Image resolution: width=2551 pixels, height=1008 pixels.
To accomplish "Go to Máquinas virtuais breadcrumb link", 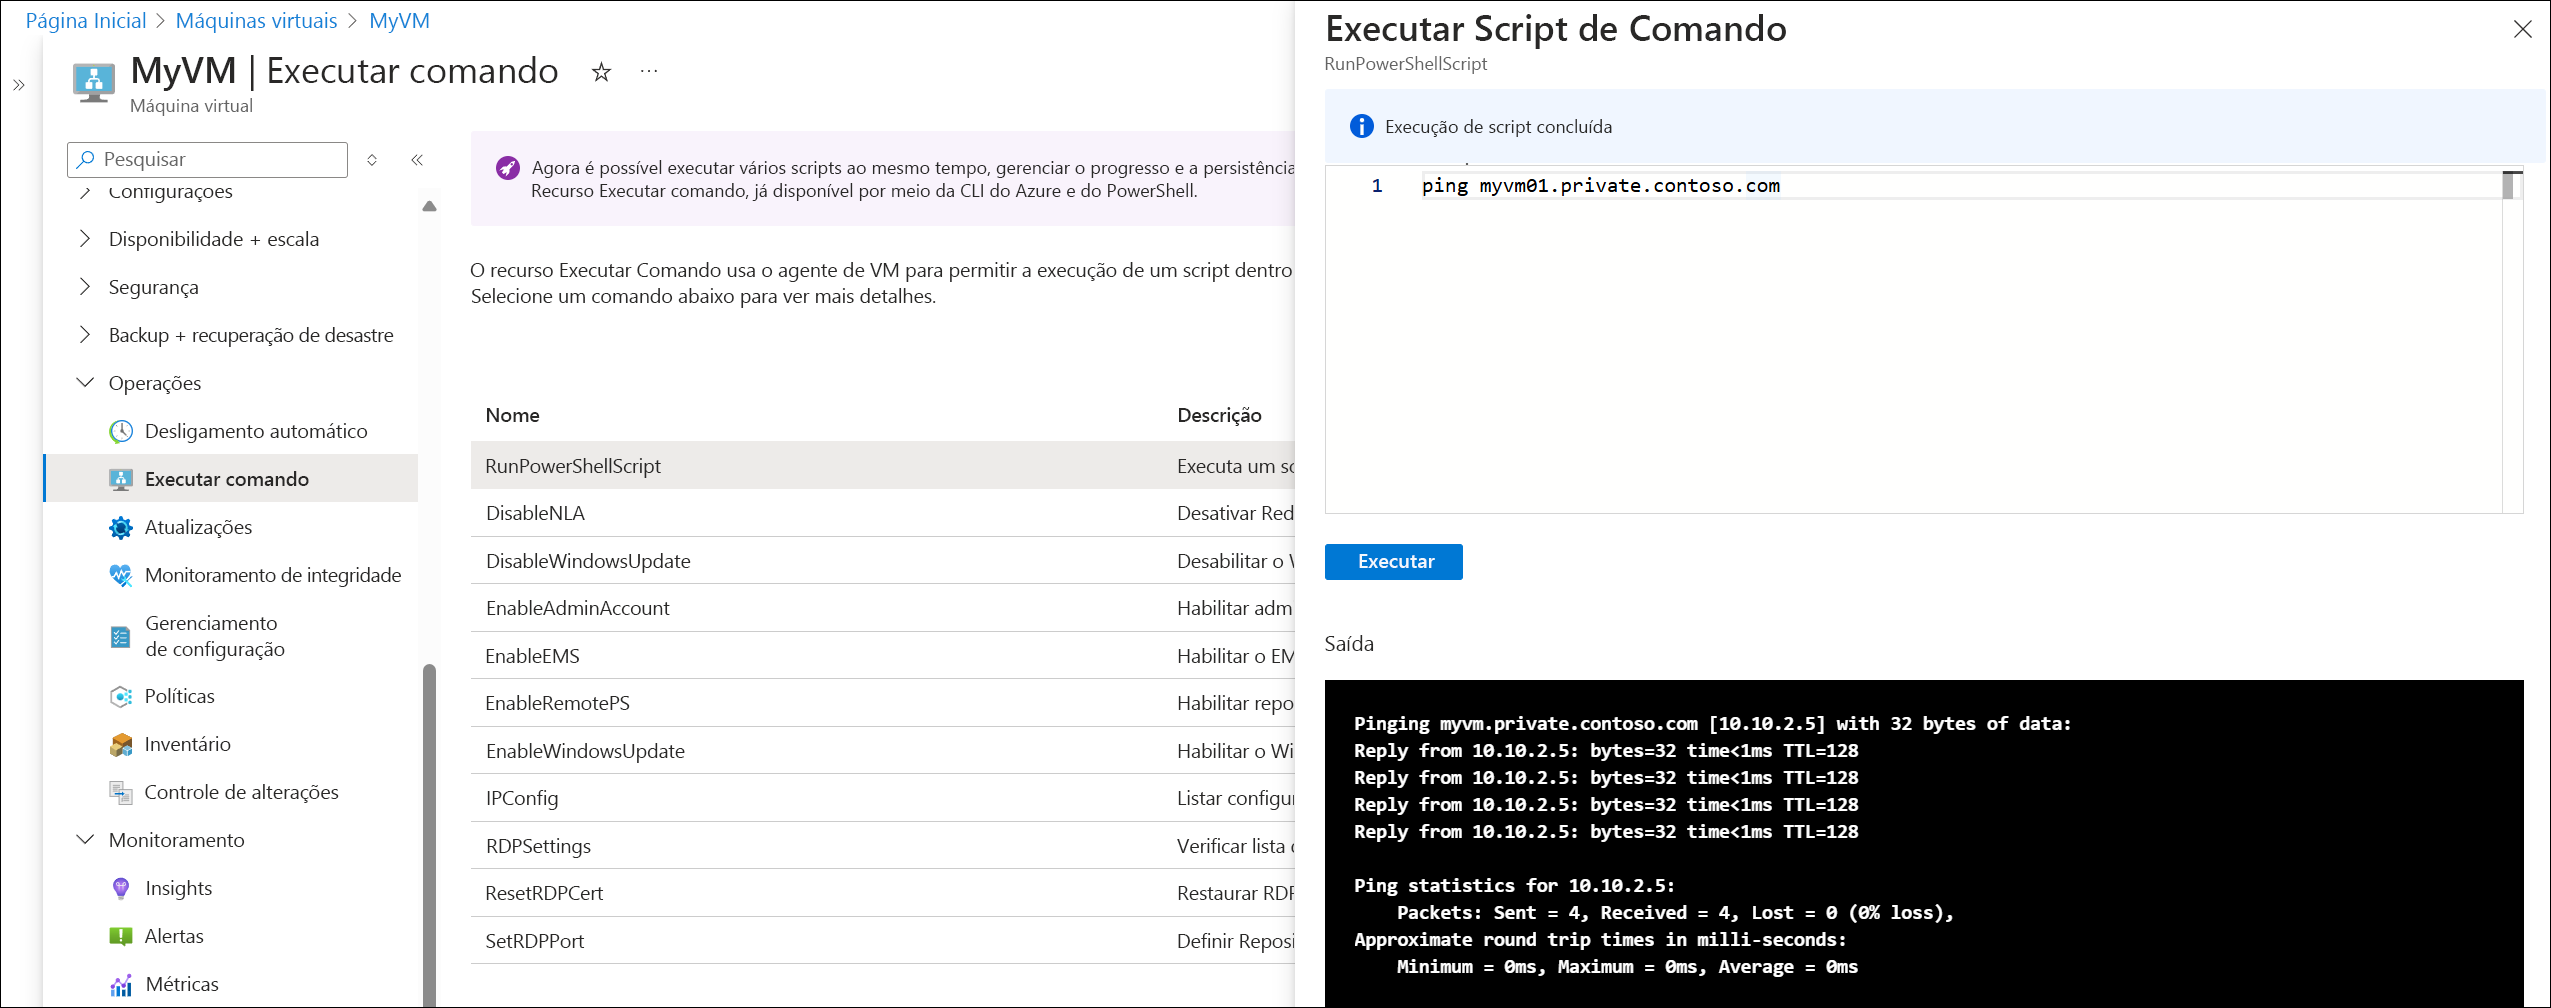I will pyautogui.click(x=256, y=21).
